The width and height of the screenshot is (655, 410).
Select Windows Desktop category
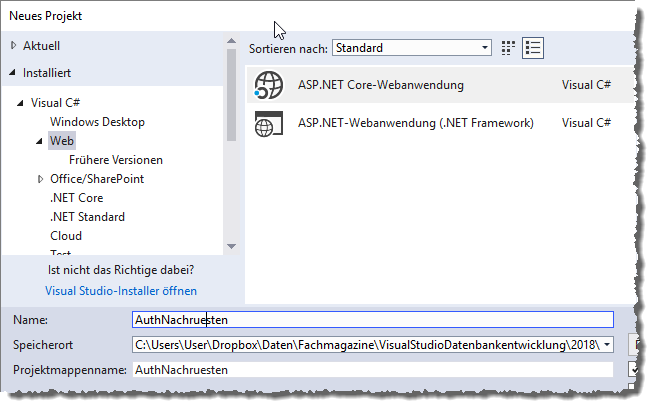[x=97, y=122]
